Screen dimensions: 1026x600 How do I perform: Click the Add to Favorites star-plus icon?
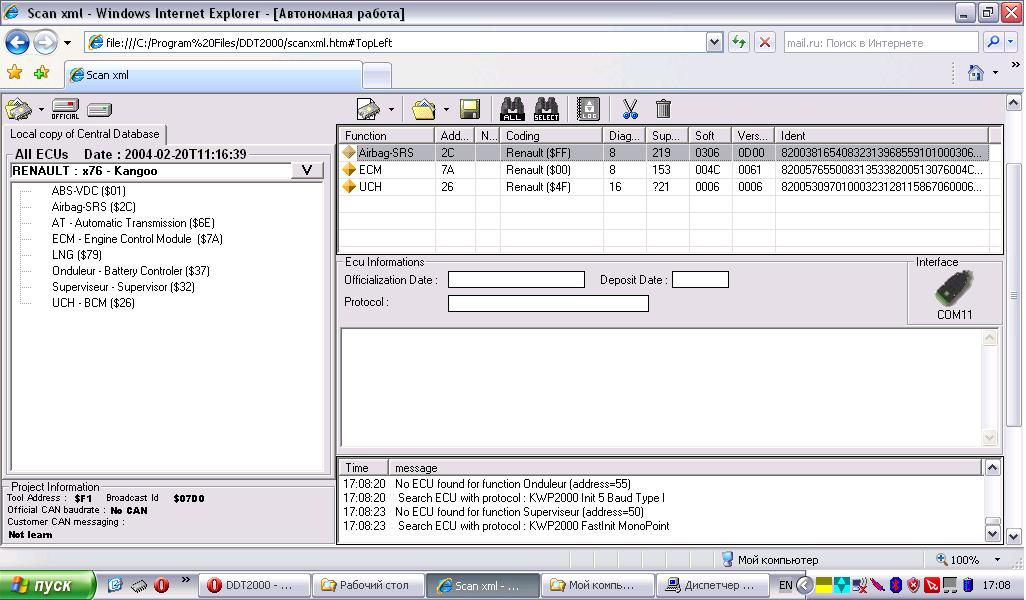click(42, 73)
